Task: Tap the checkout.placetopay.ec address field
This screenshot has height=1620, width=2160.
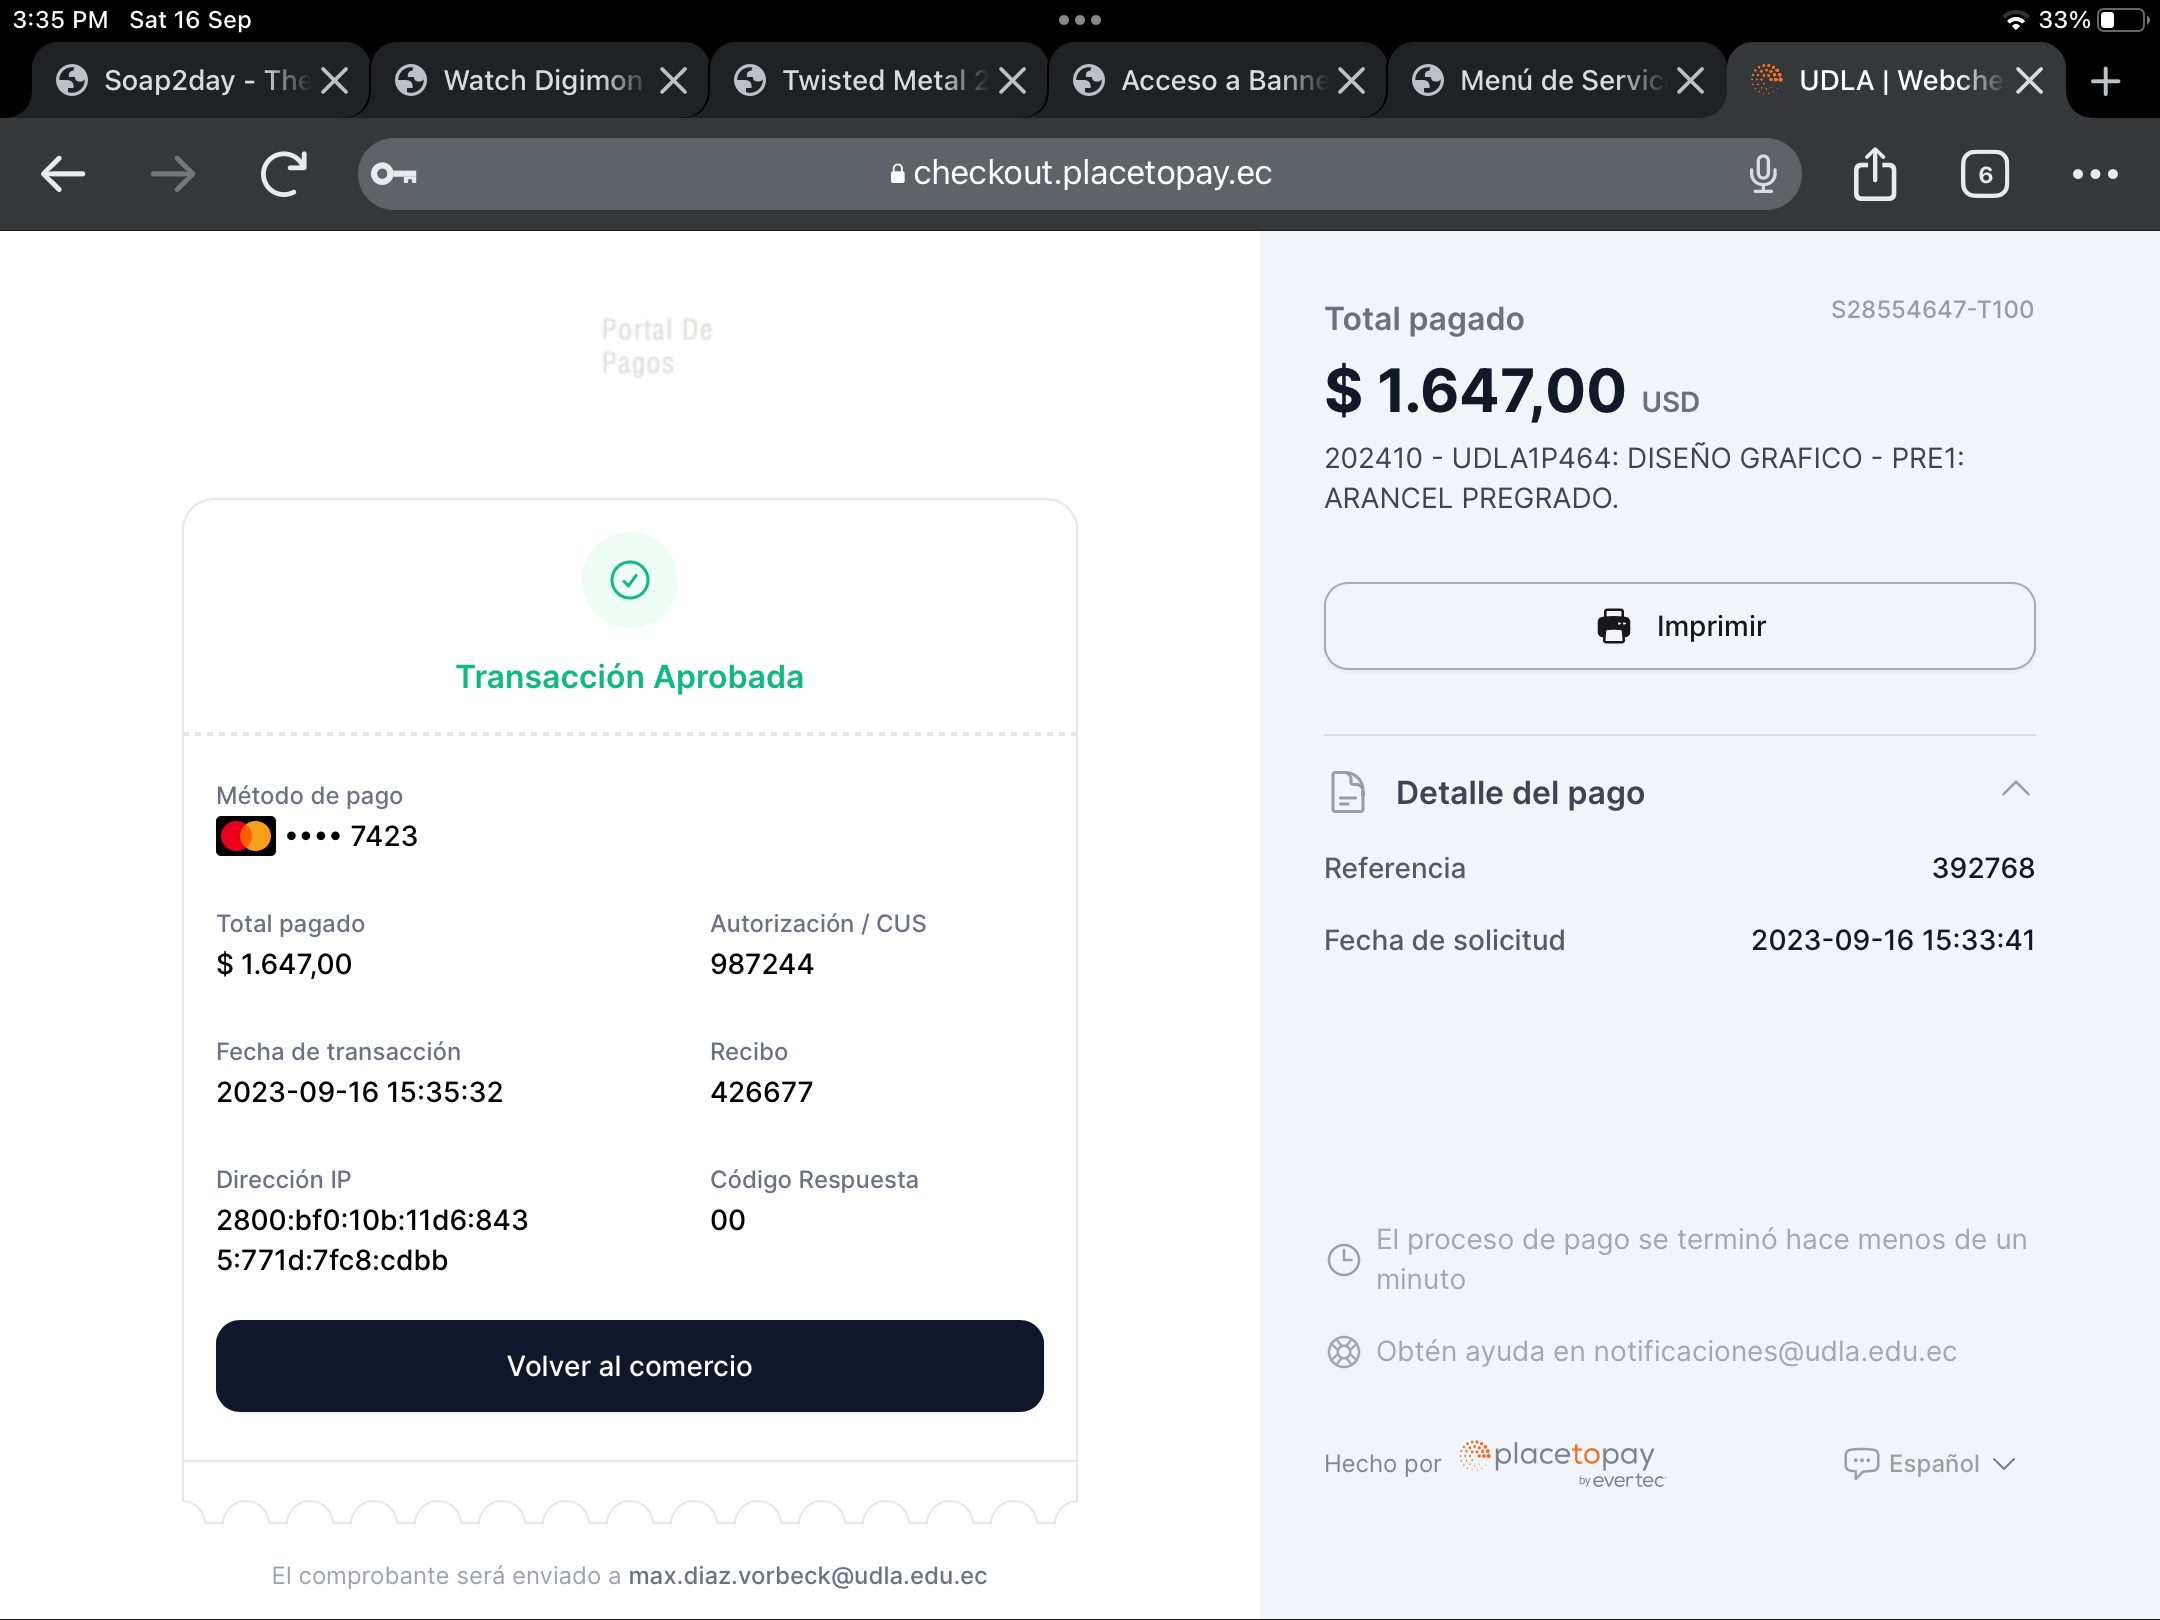Action: (1080, 174)
